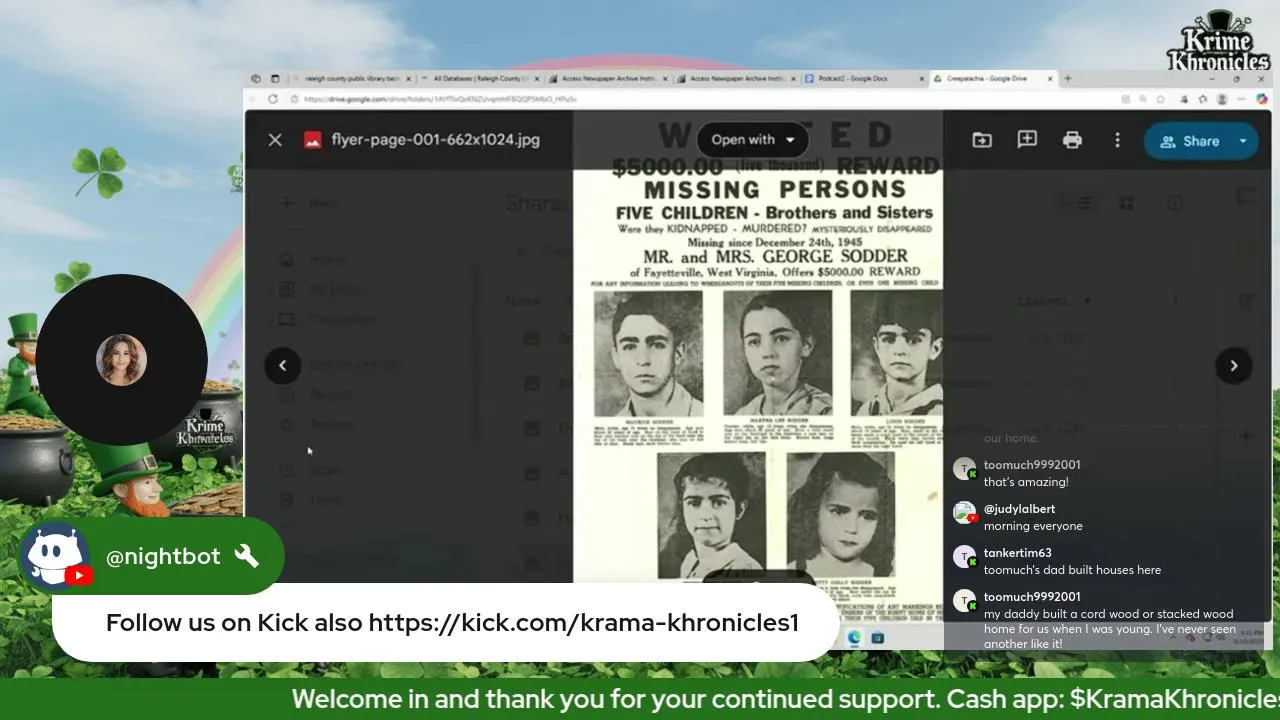Close the flyer image preview
Screen dimensions: 1280x720
click(x=275, y=140)
